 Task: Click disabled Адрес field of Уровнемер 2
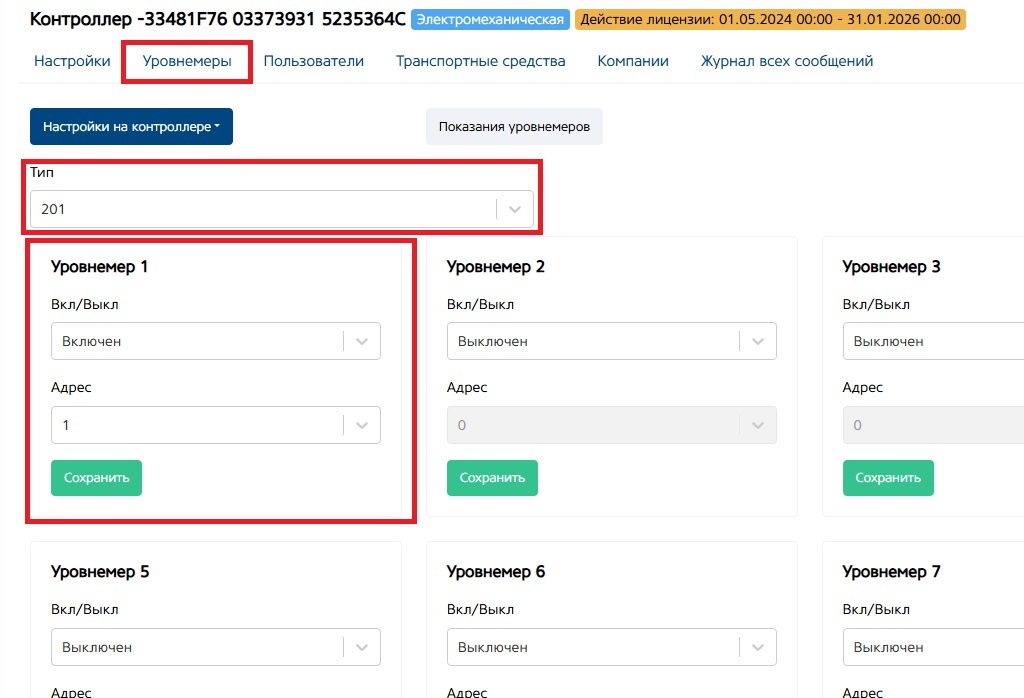coord(611,425)
